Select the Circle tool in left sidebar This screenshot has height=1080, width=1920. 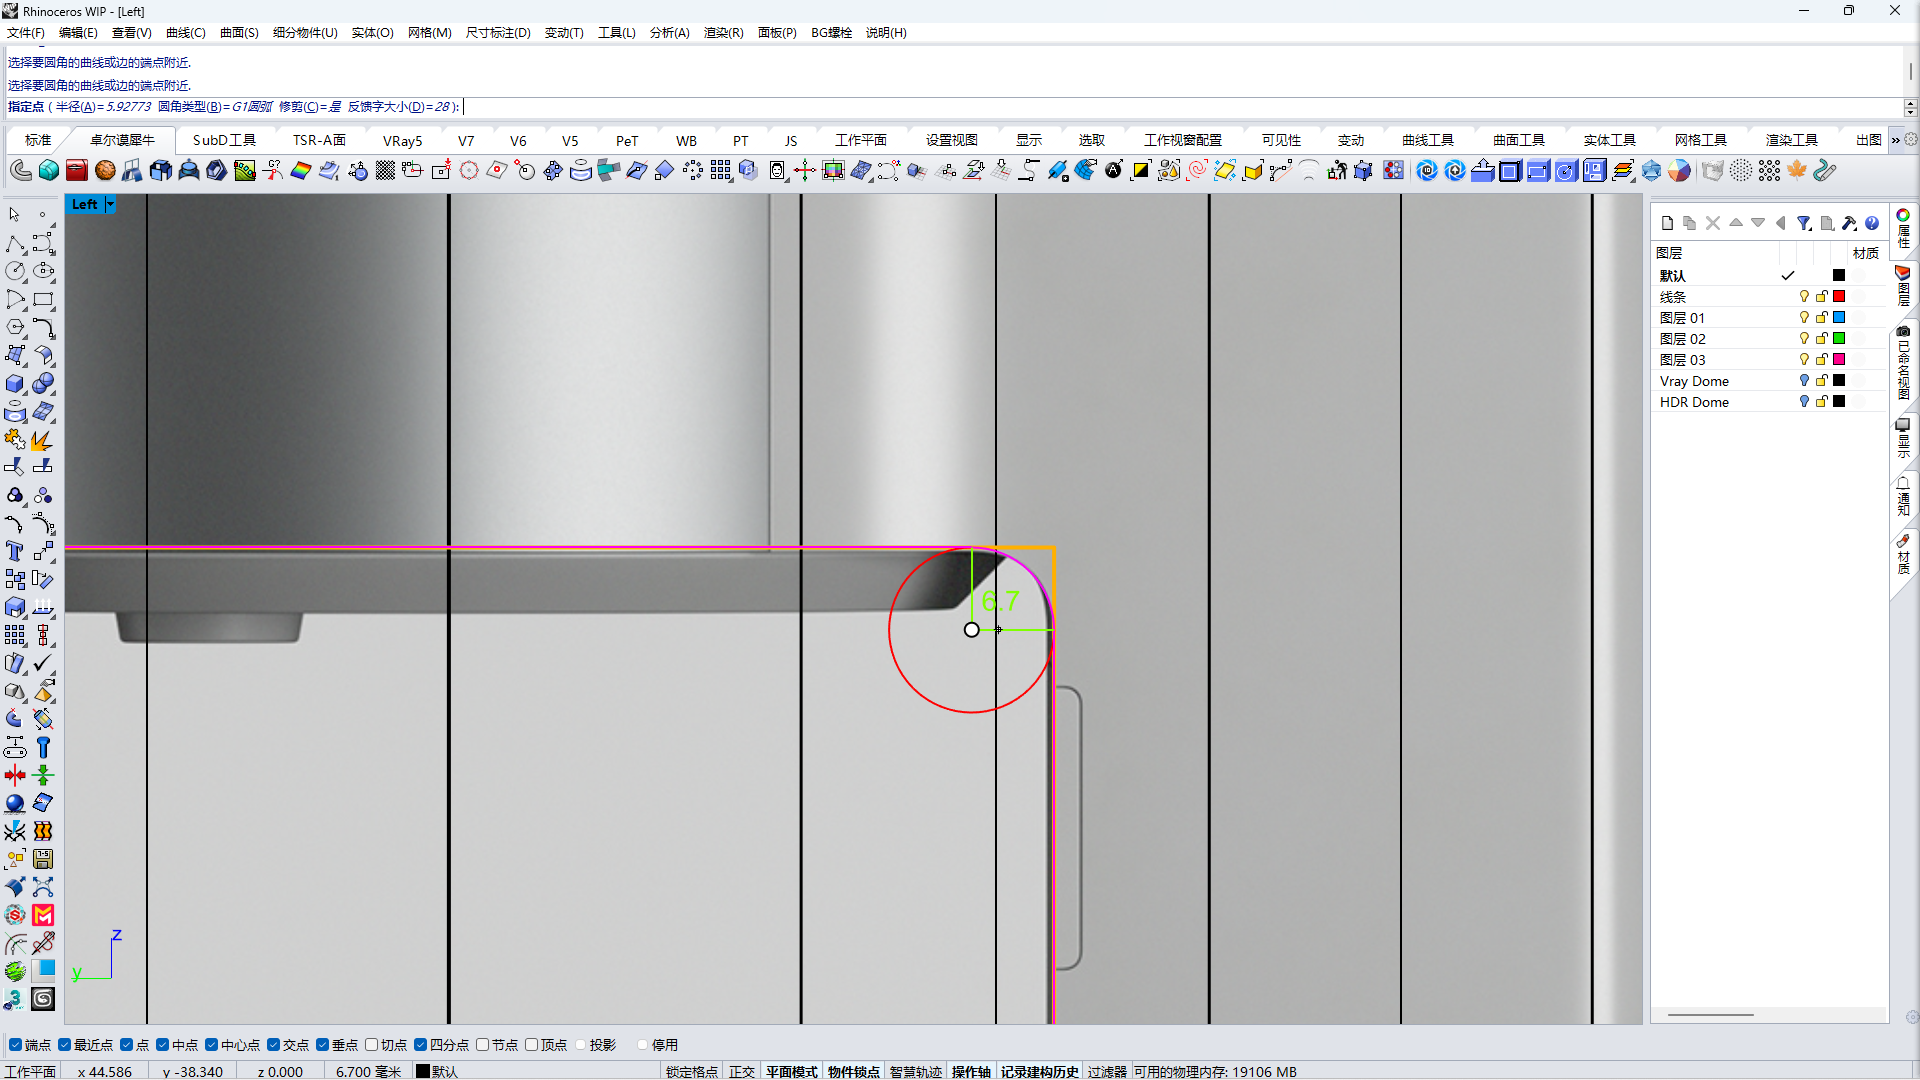15,271
